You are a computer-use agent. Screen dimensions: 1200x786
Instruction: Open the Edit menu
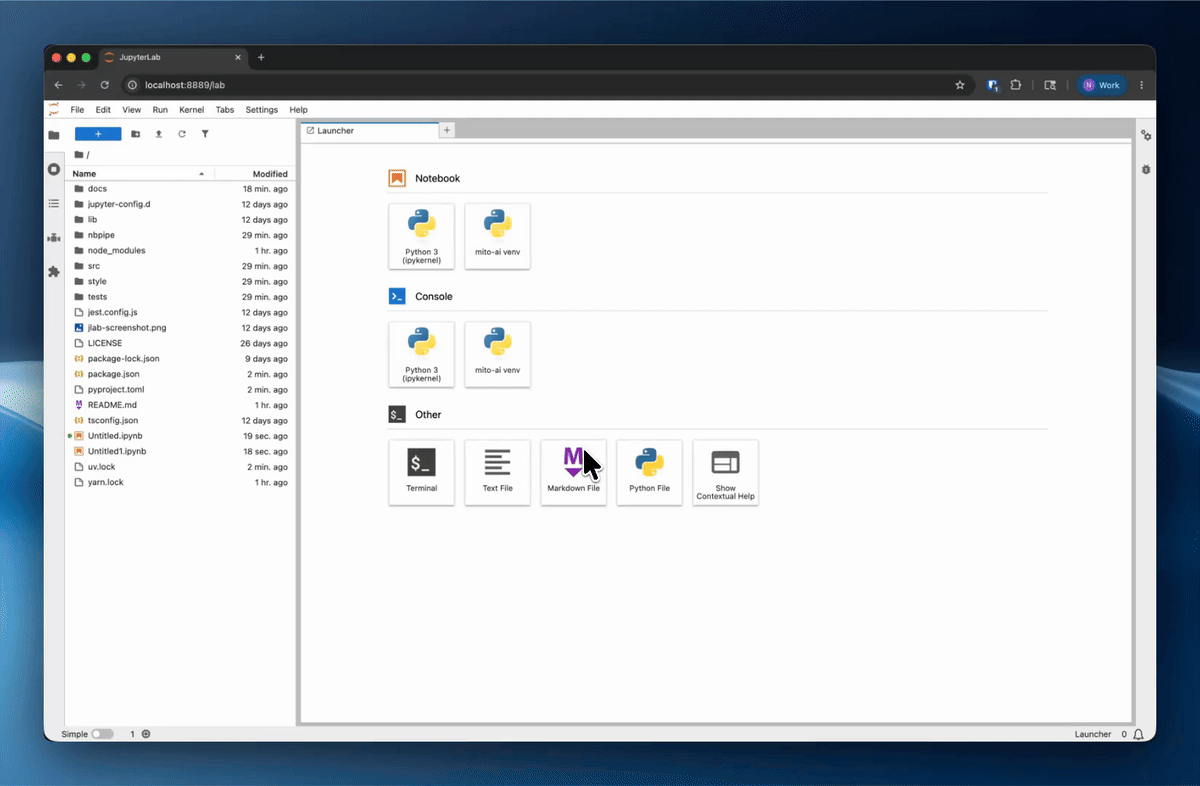tap(103, 110)
